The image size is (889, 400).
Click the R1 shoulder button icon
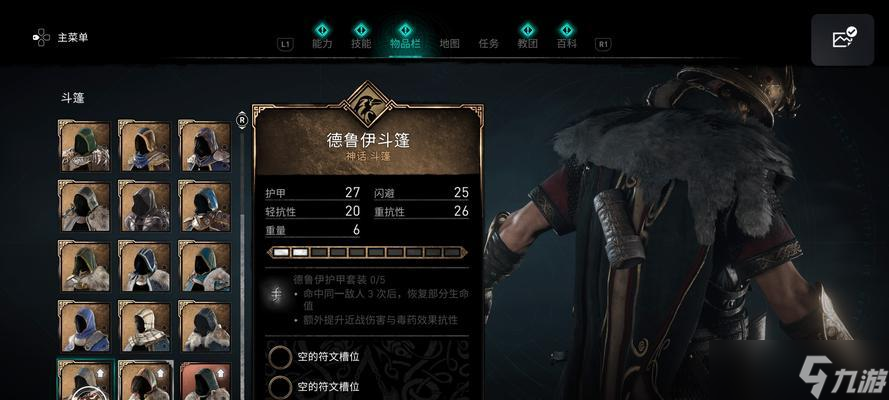[x=603, y=44]
